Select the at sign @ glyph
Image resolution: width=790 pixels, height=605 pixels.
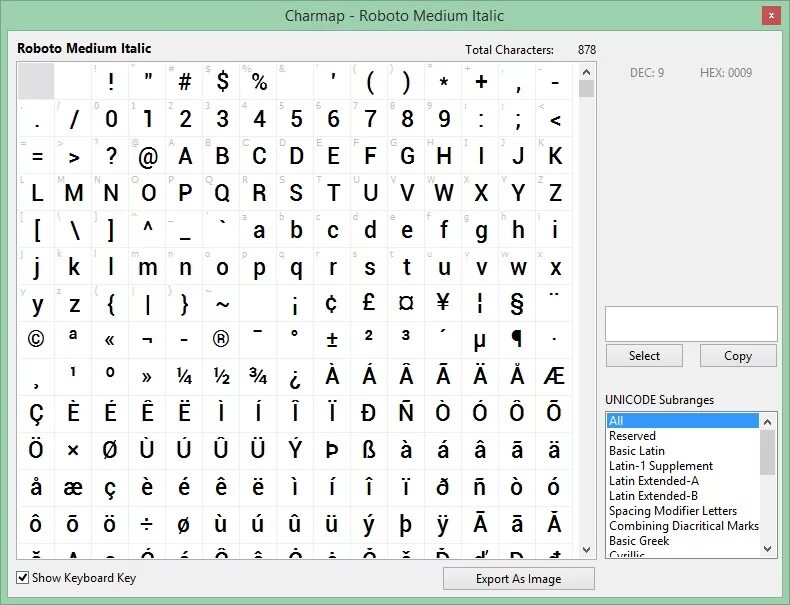tap(148, 156)
